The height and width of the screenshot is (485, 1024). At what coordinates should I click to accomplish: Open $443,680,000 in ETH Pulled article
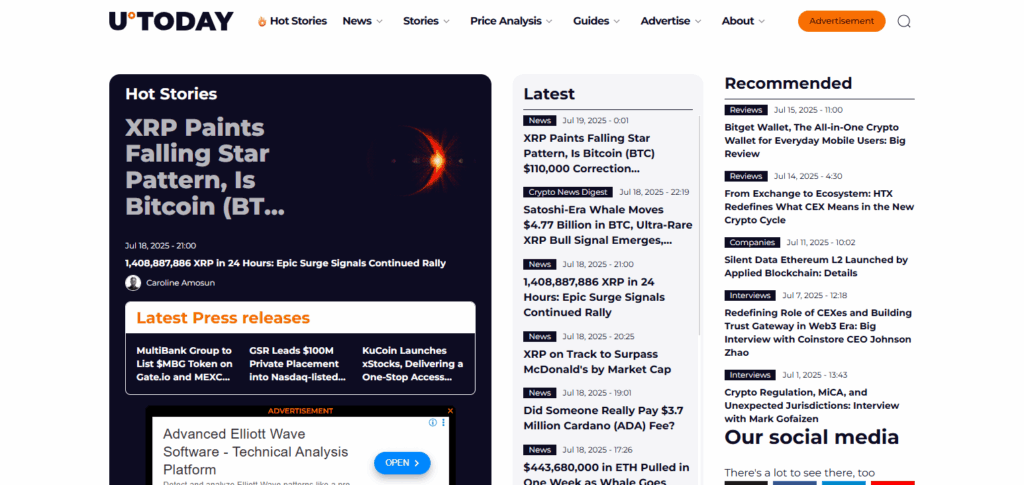(606, 474)
